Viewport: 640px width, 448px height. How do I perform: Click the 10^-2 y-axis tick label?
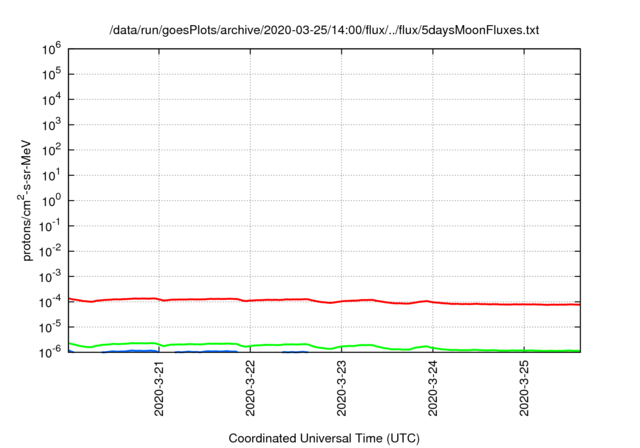(50, 251)
